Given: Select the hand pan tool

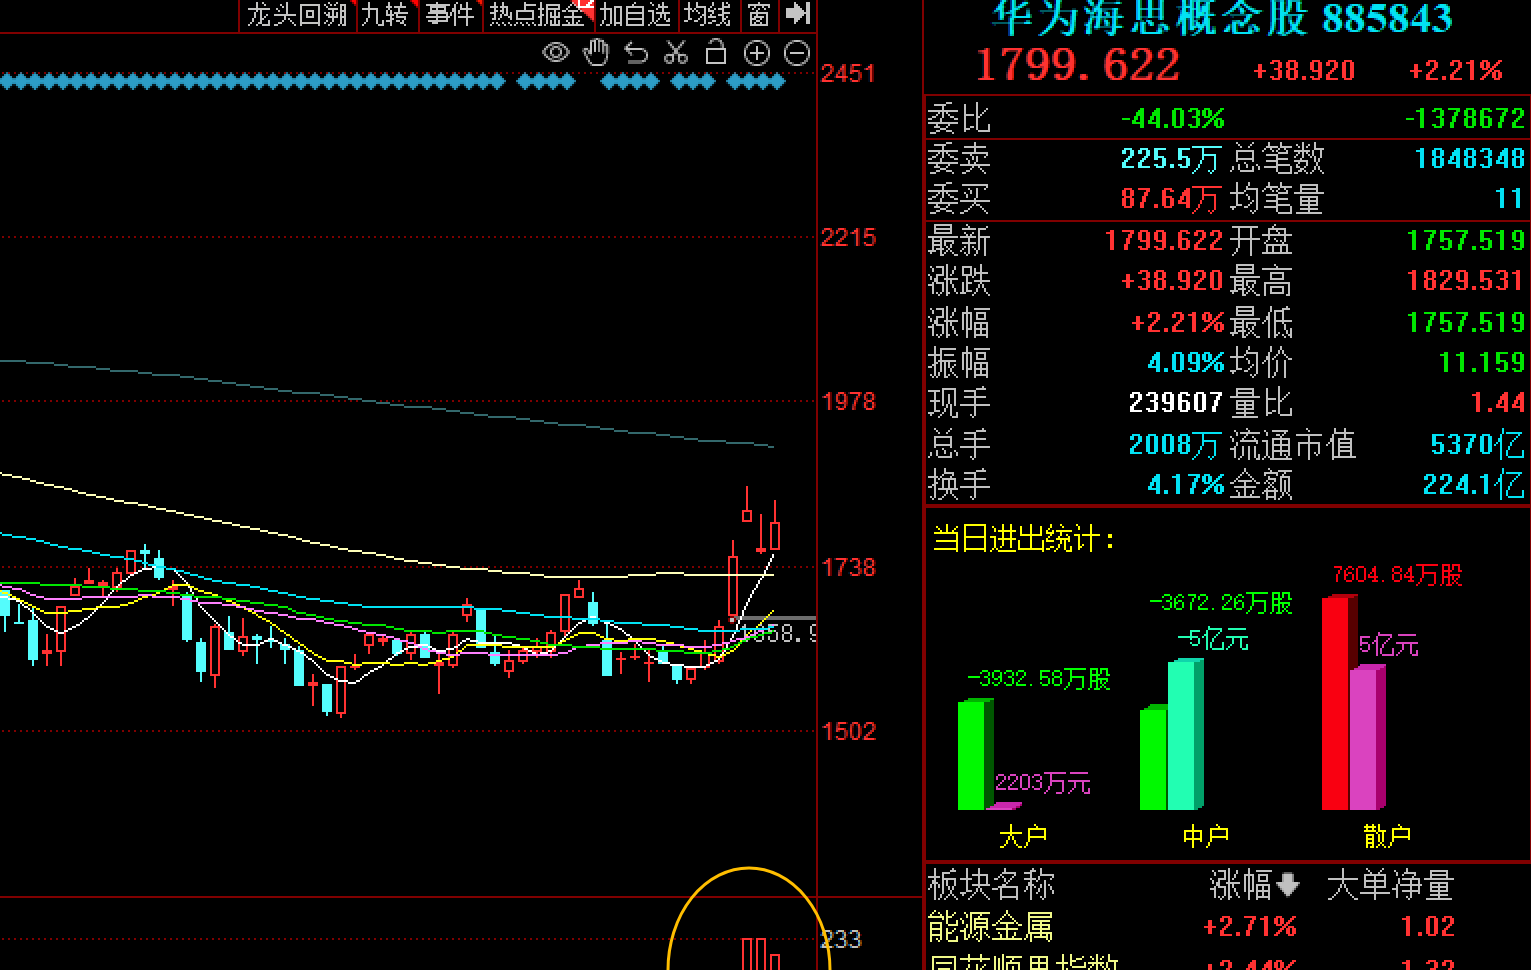Looking at the screenshot, I should [596, 52].
